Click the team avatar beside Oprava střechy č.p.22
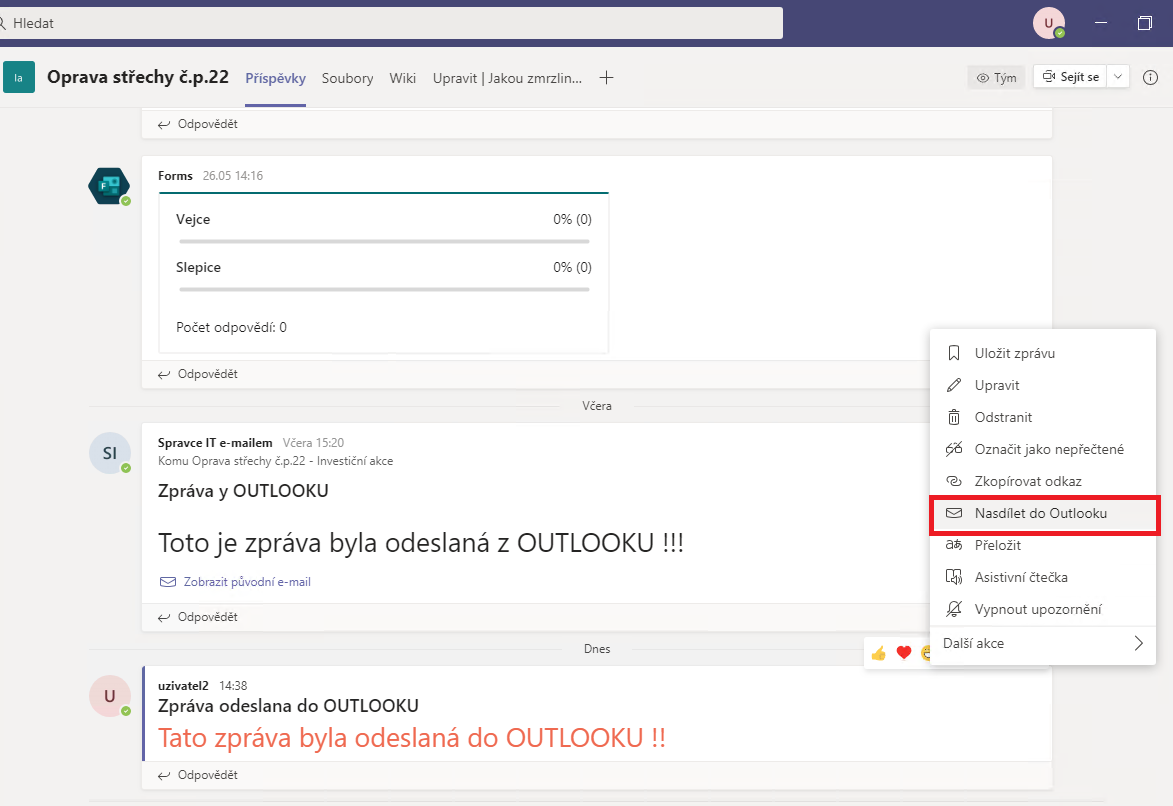Viewport: 1173px width, 806px height. 19,77
